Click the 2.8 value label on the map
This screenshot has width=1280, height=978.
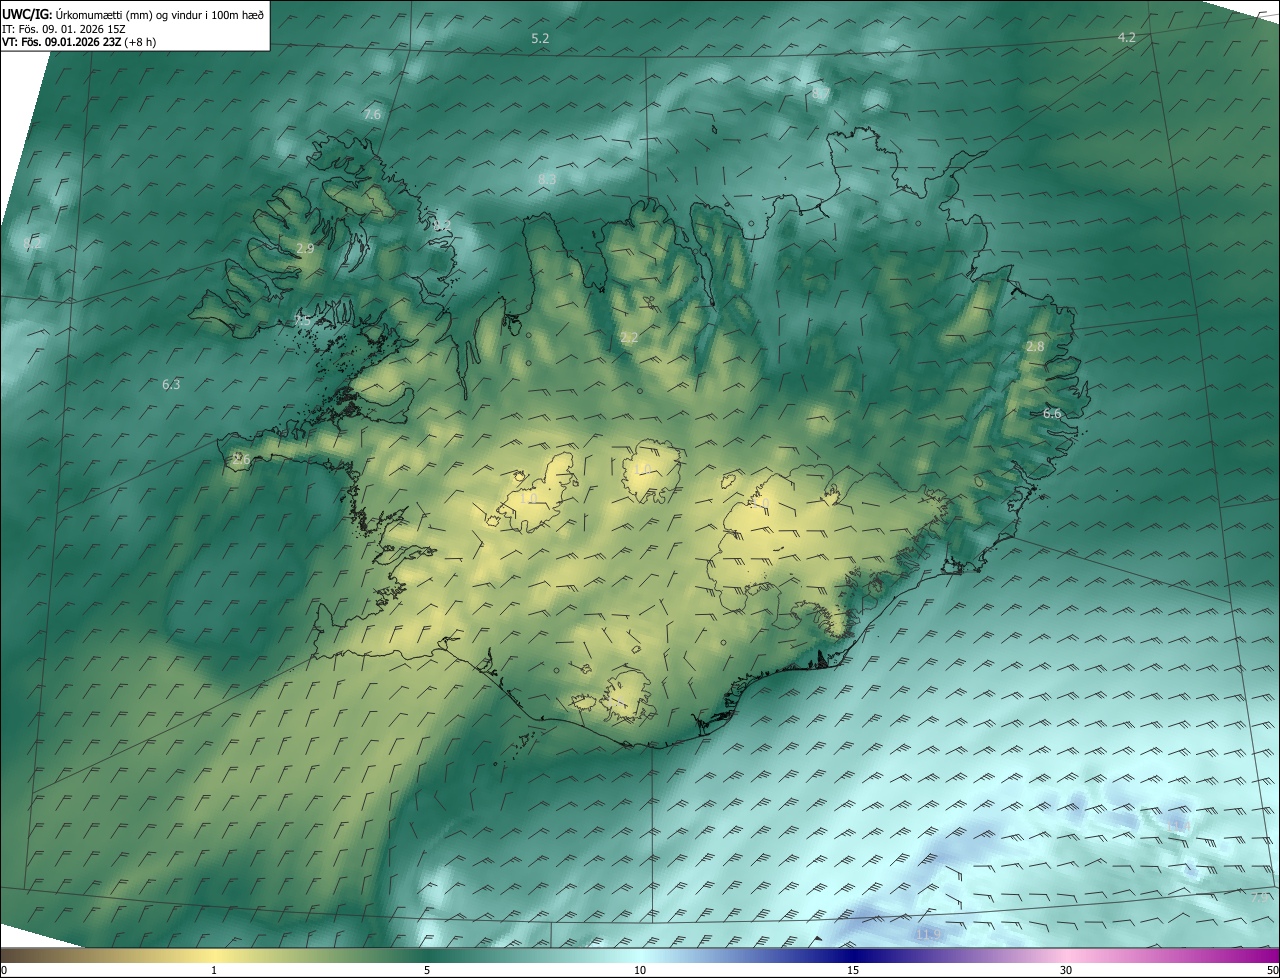pos(1035,346)
